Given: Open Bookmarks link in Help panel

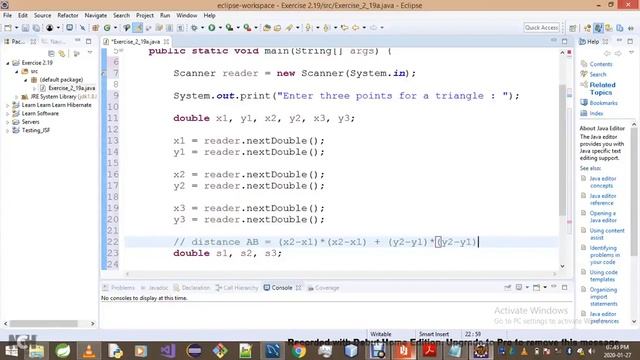Looking at the screenshot, I should 603,103.
